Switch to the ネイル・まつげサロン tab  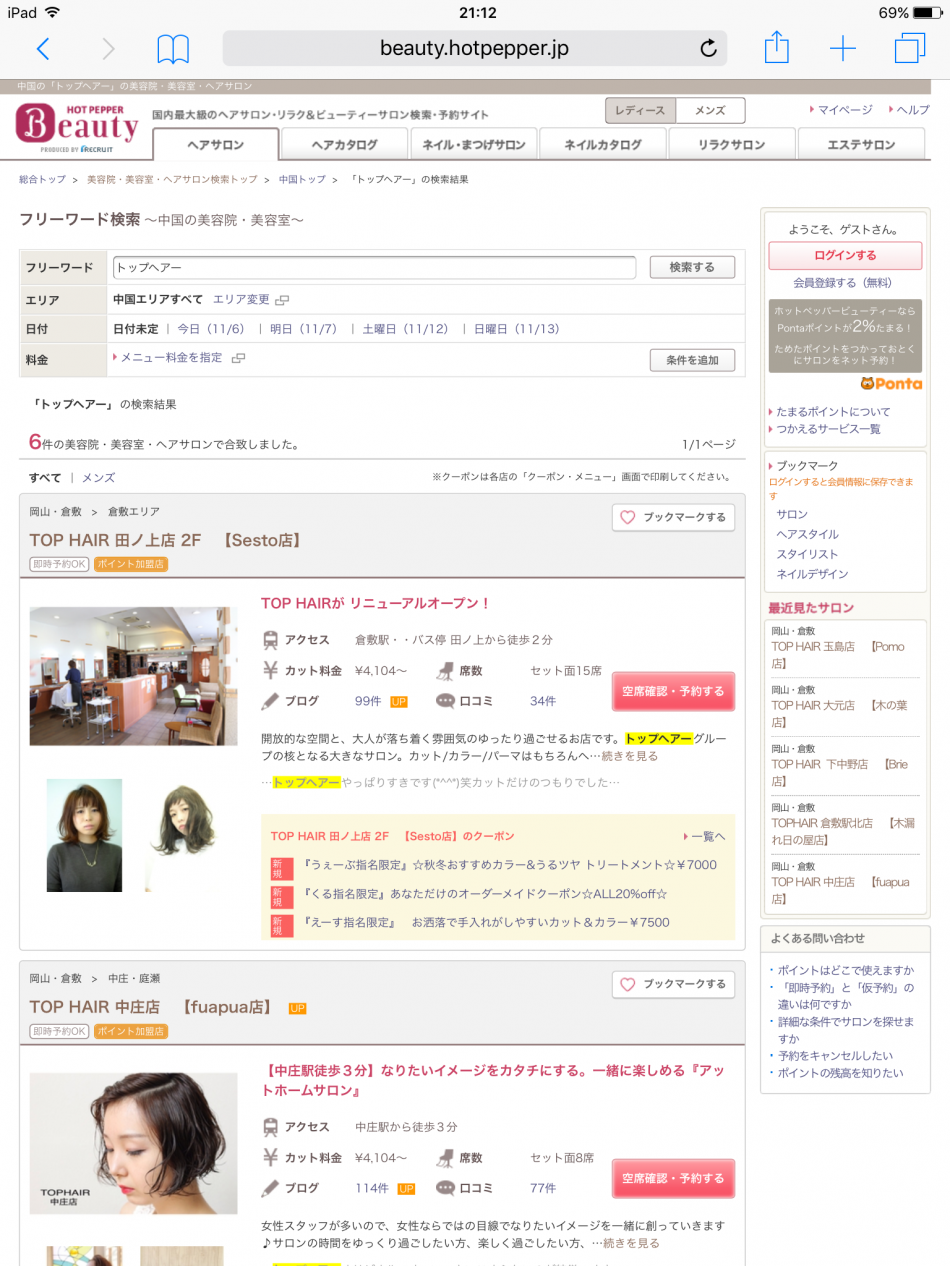point(474,144)
